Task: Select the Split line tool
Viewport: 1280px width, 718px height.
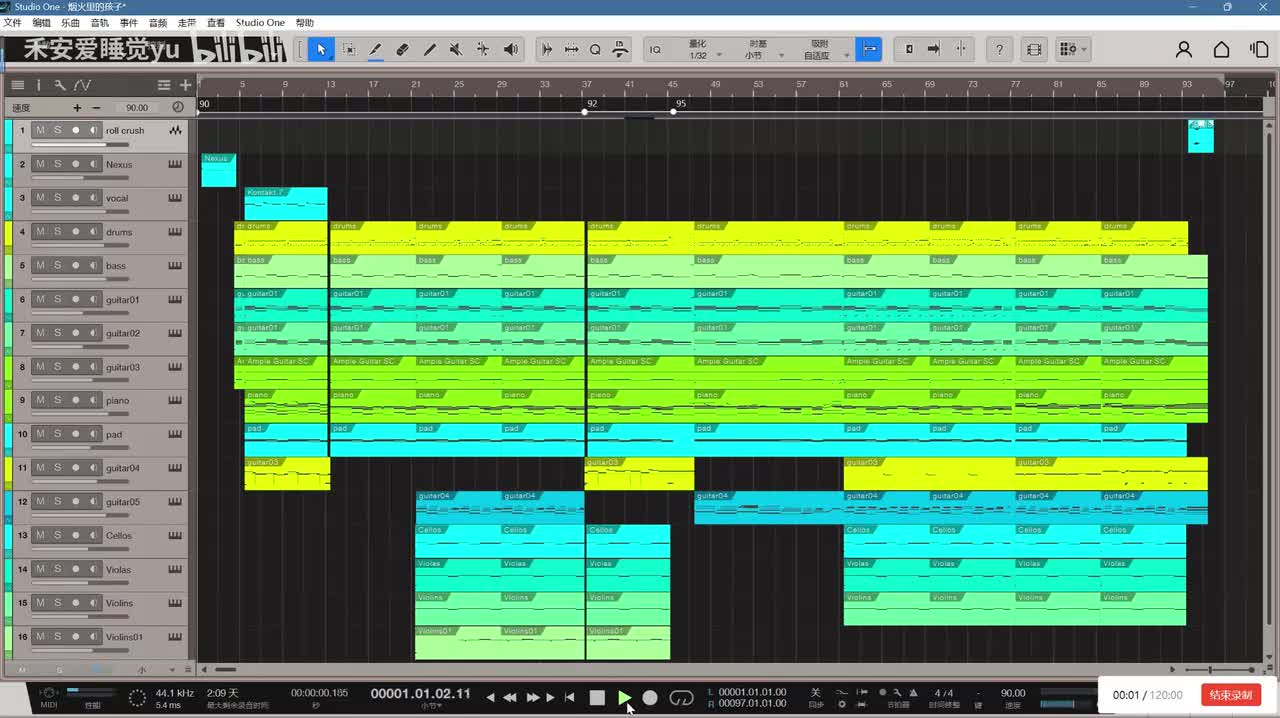Action: (430, 49)
